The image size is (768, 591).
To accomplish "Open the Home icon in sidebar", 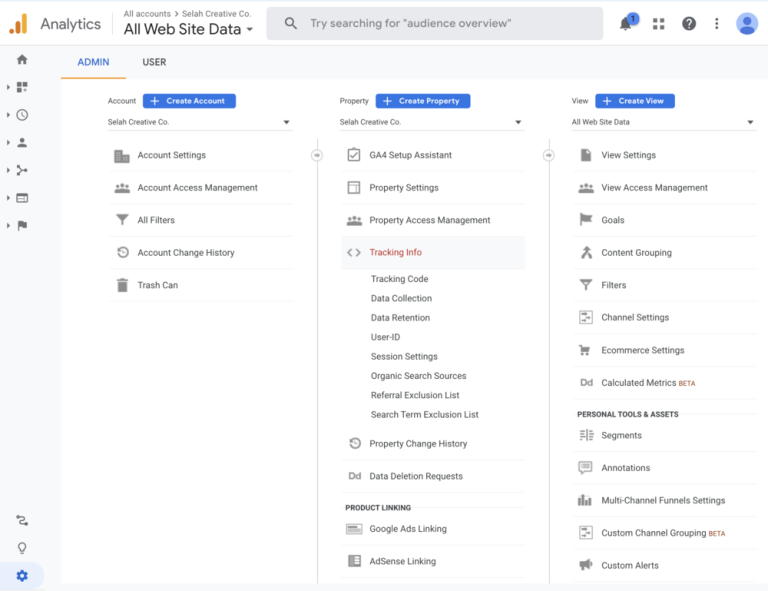I will [22, 60].
